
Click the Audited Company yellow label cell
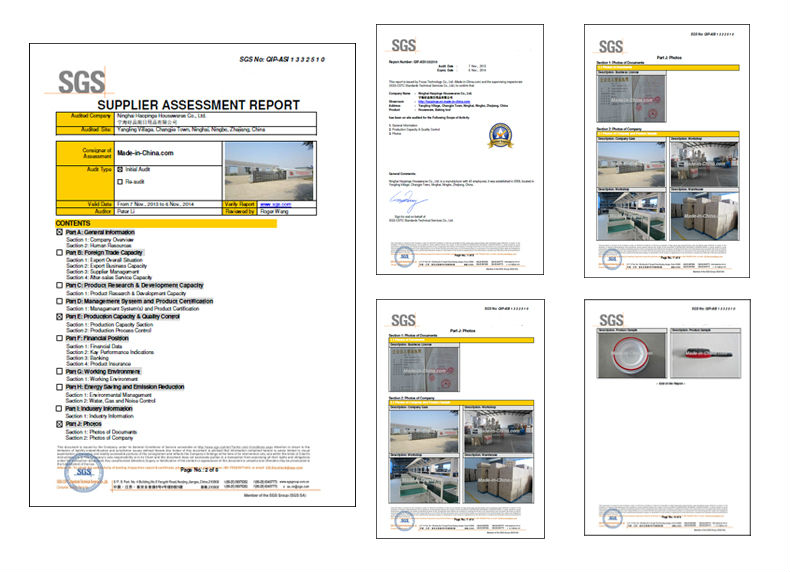(85, 119)
